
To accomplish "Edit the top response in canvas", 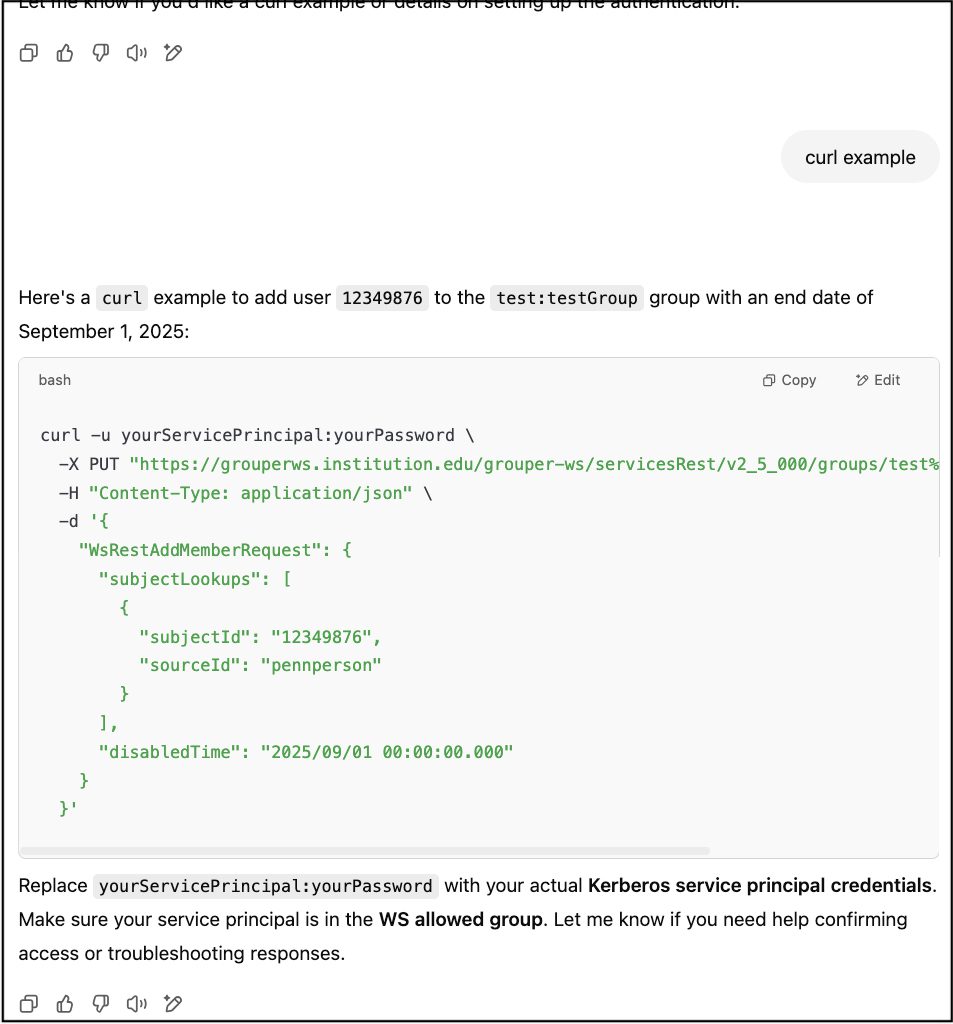I will pos(173,53).
